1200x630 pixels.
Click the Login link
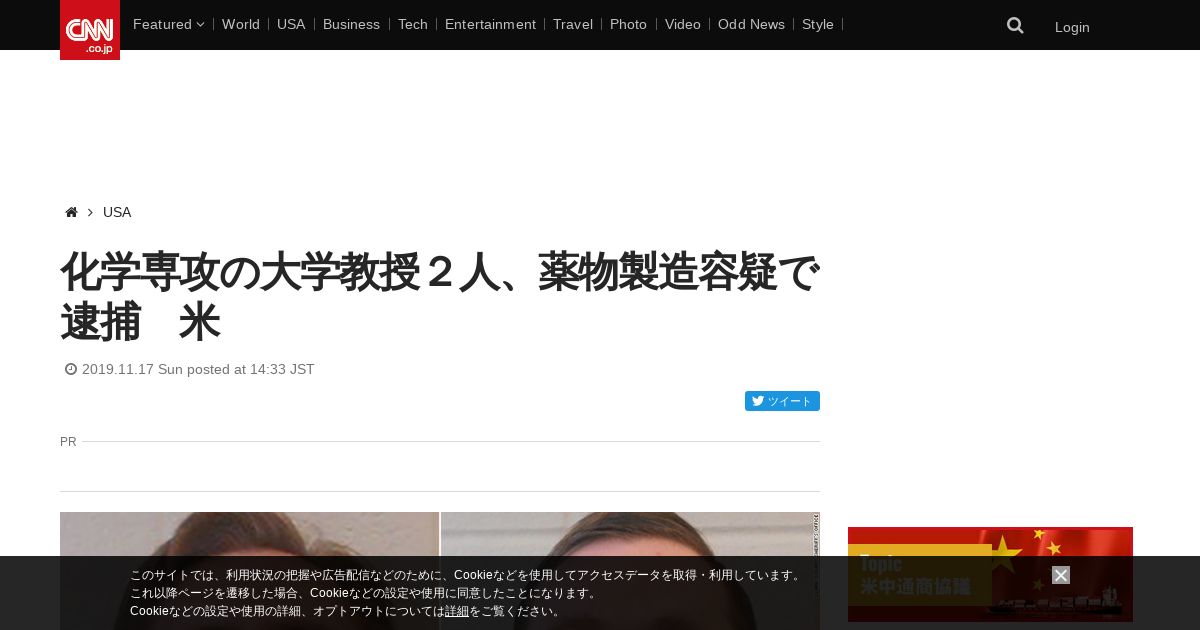click(x=1072, y=27)
